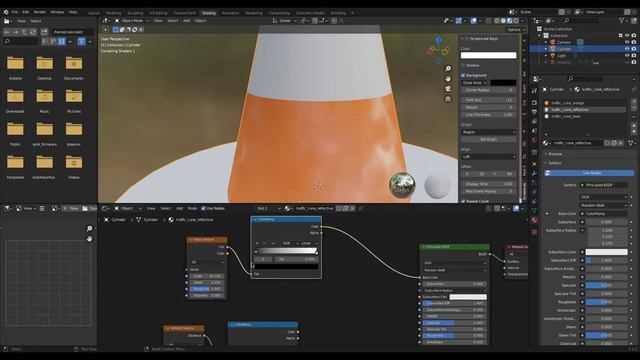
Task: Click the blue Z axis navigation gizmo
Action: point(439,40)
